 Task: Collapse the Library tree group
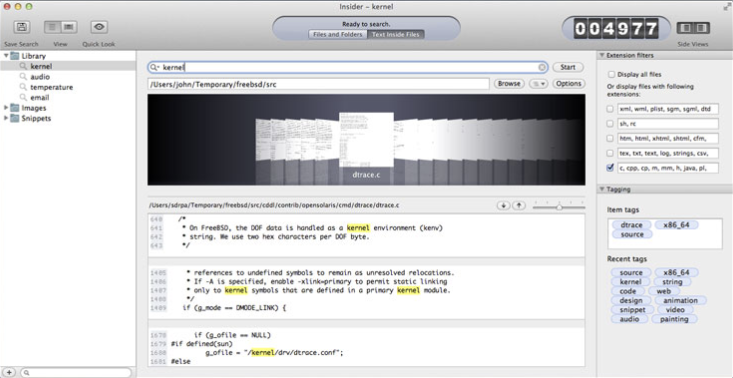[6, 56]
